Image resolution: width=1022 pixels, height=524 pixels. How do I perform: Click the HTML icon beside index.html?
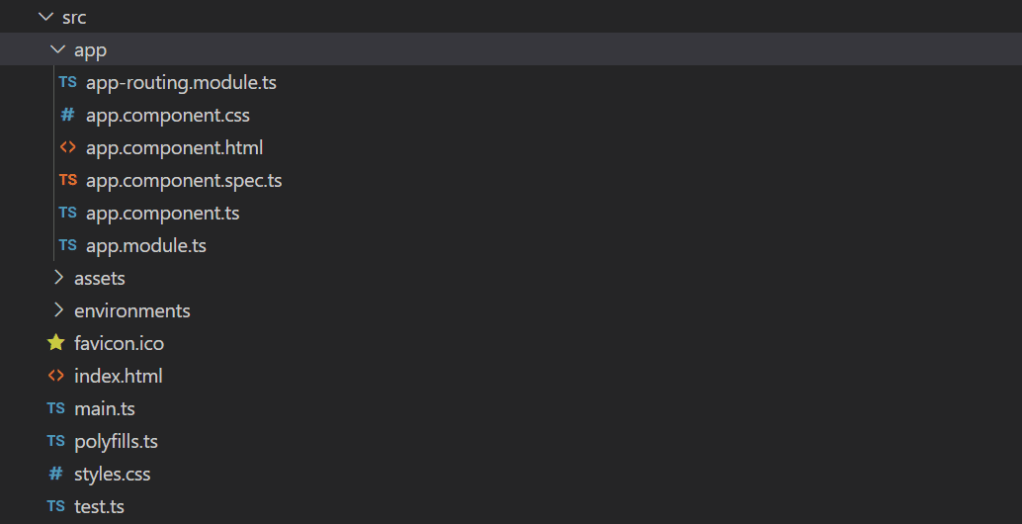click(x=56, y=376)
